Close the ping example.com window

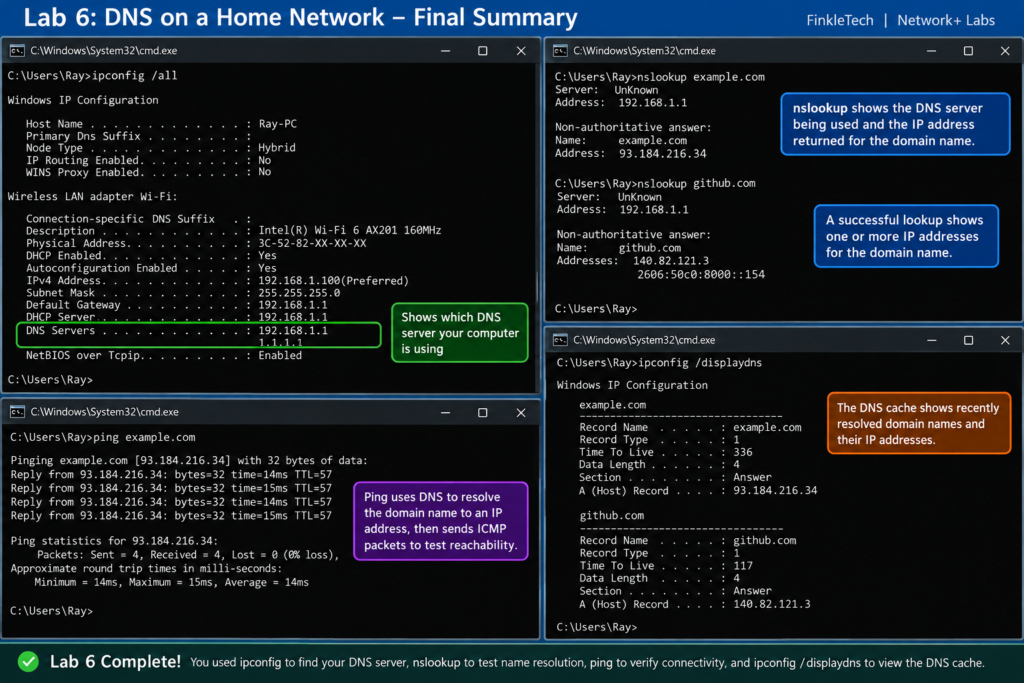(x=521, y=413)
